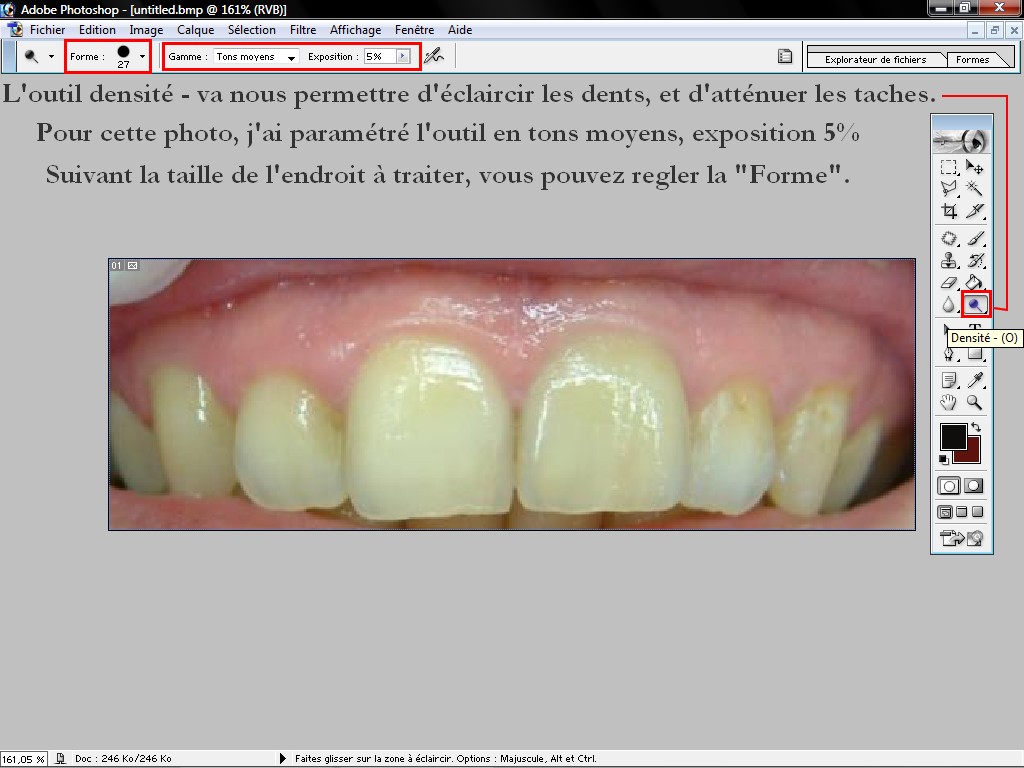The width and height of the screenshot is (1024, 768).
Task: Swap foreground and background colors
Action: 976,427
